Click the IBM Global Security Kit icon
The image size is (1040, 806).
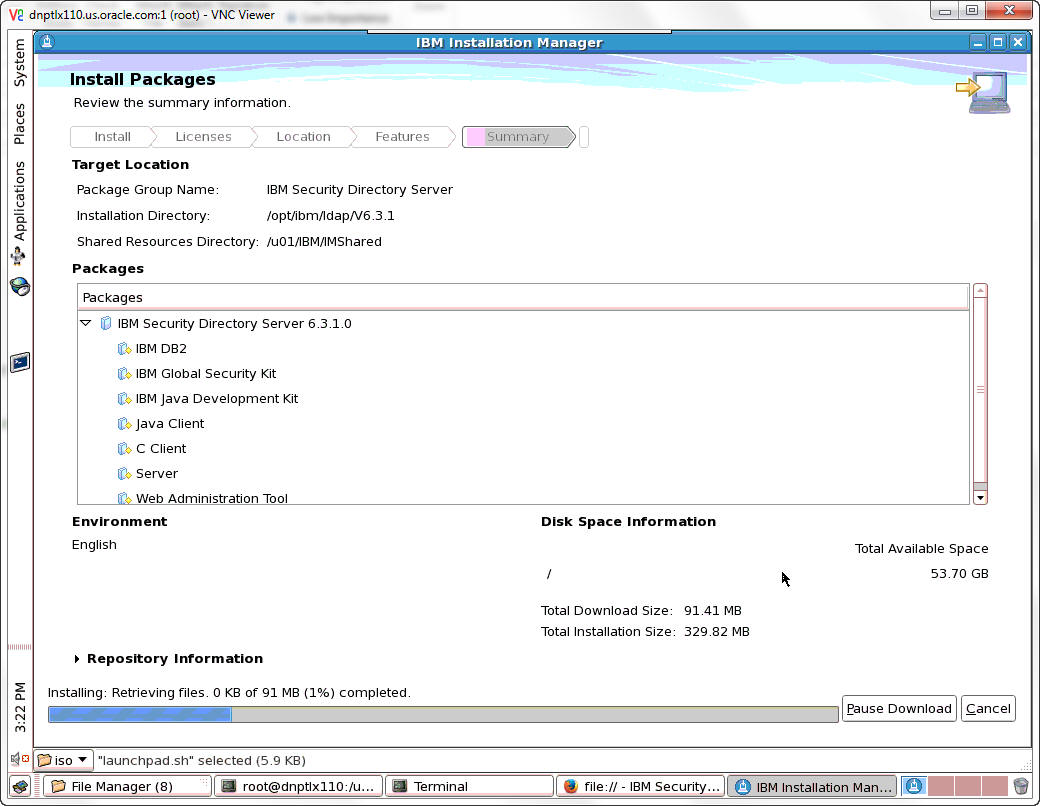point(124,374)
